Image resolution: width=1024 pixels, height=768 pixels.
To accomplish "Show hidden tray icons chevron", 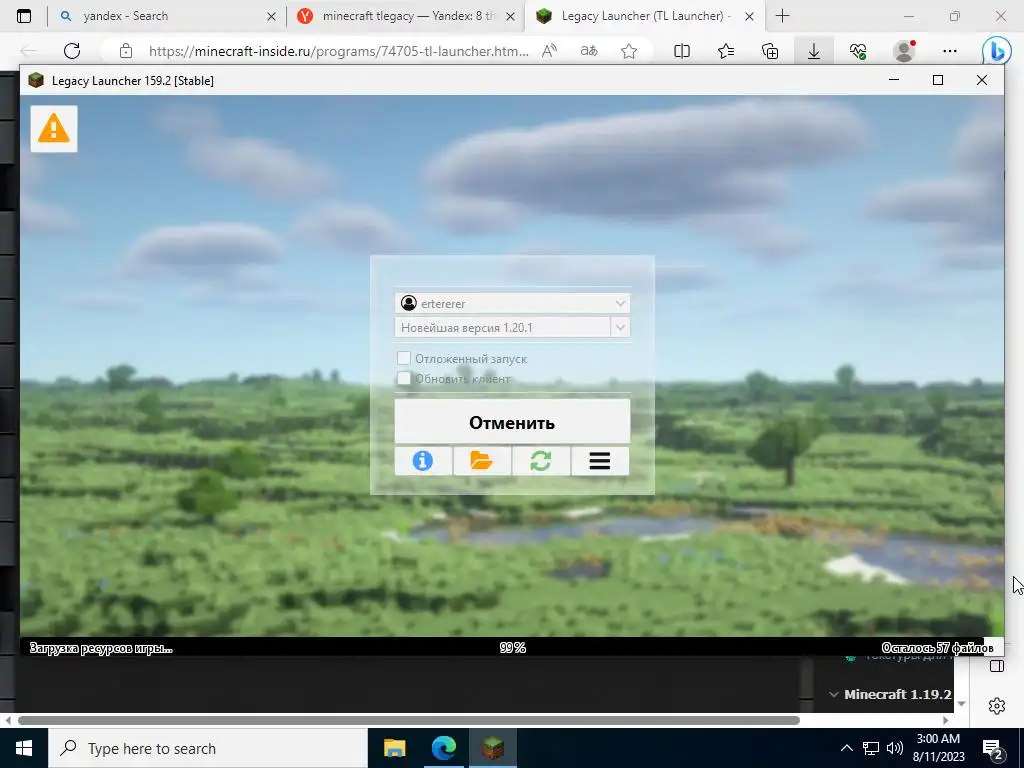I will click(x=846, y=748).
